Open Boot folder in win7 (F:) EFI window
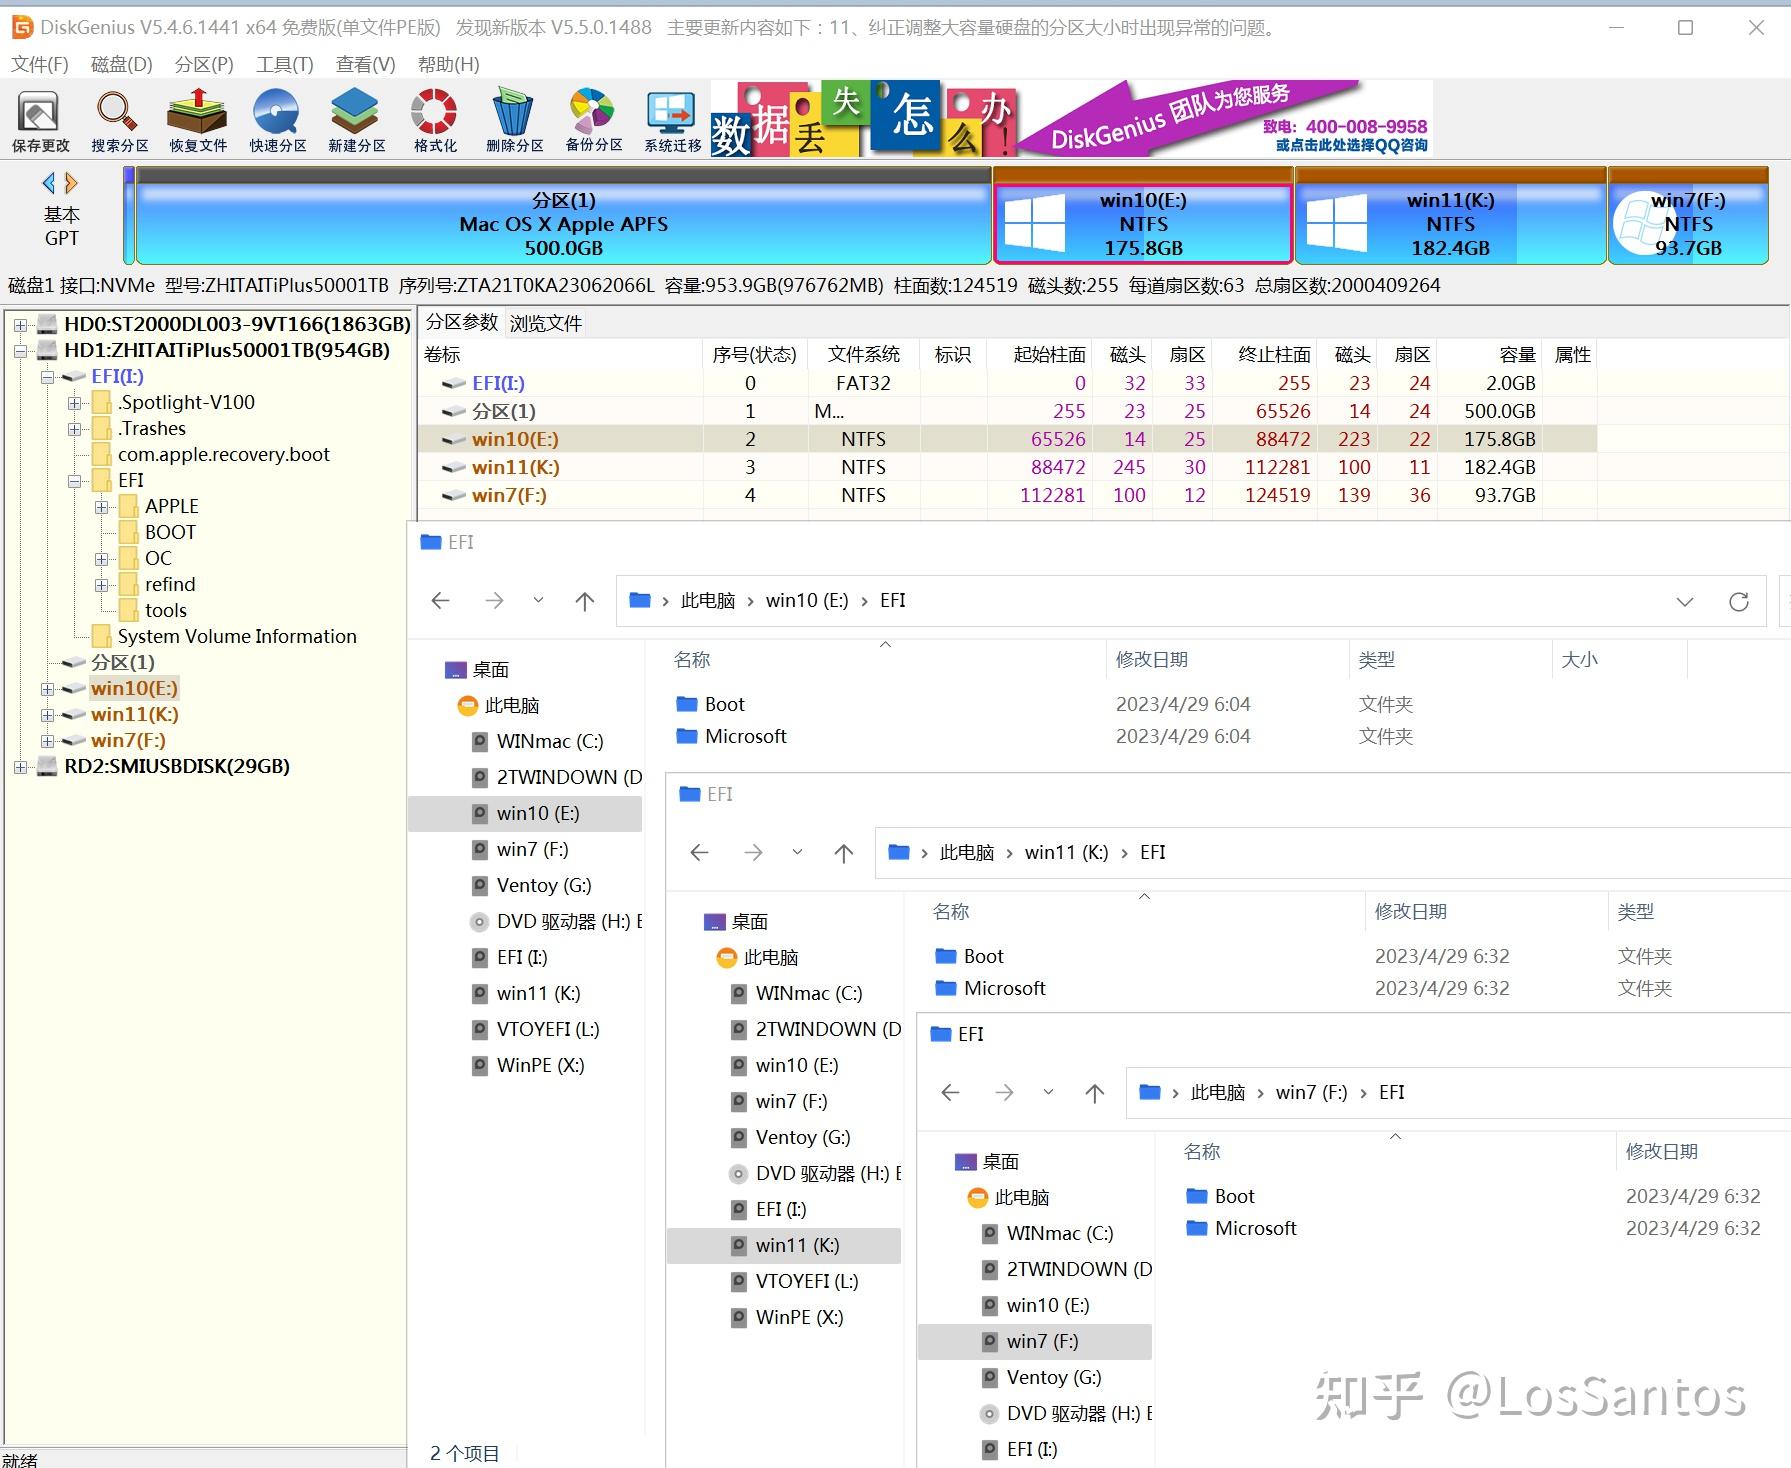Screen dimensions: 1791x1468 pyautogui.click(x=1234, y=1196)
